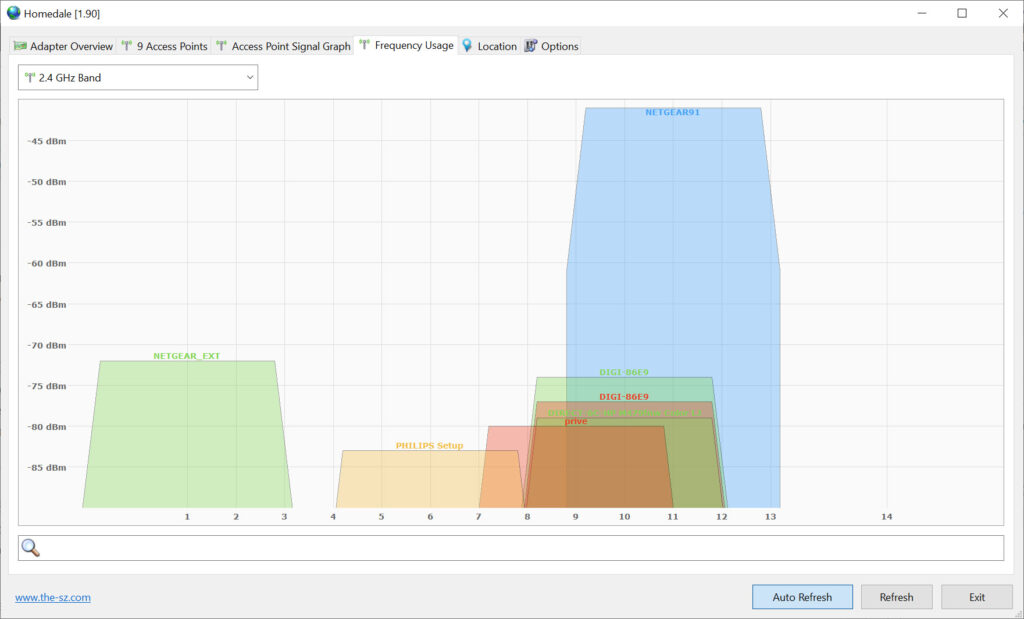Click channel 6 on the frequency axis
The image size is (1024, 619).
(430, 516)
